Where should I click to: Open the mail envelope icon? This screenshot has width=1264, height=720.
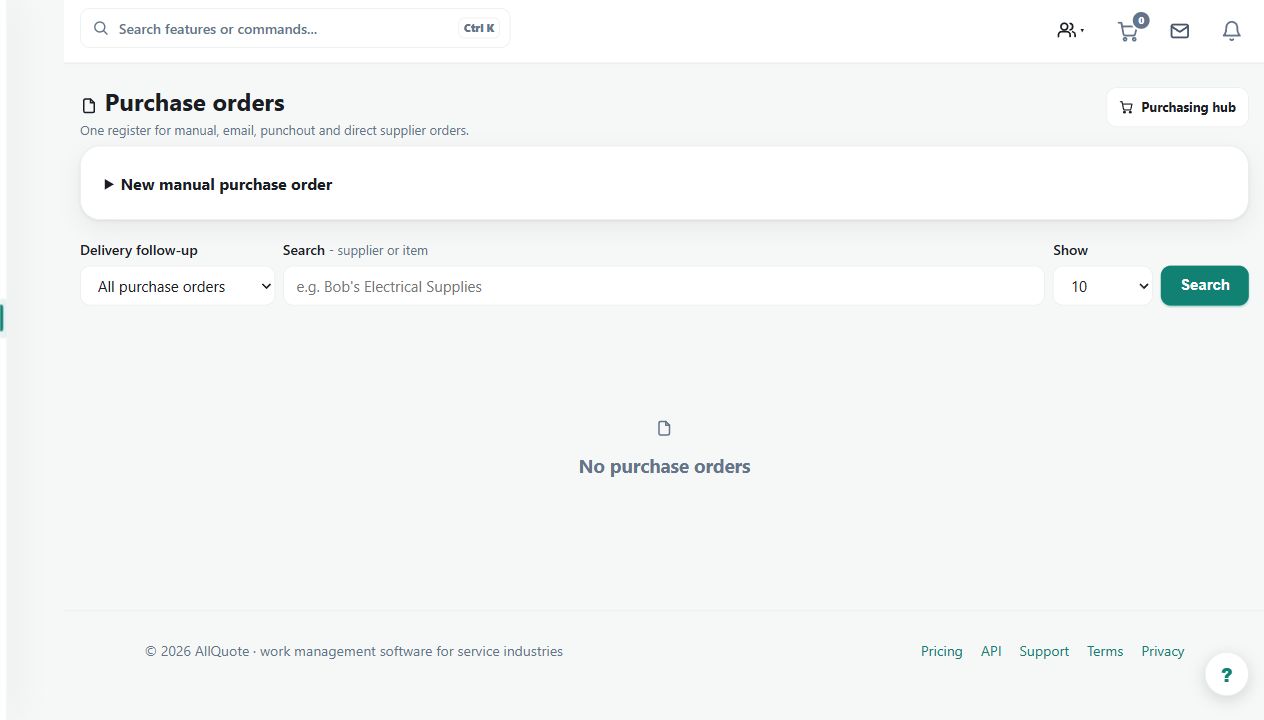point(1180,31)
